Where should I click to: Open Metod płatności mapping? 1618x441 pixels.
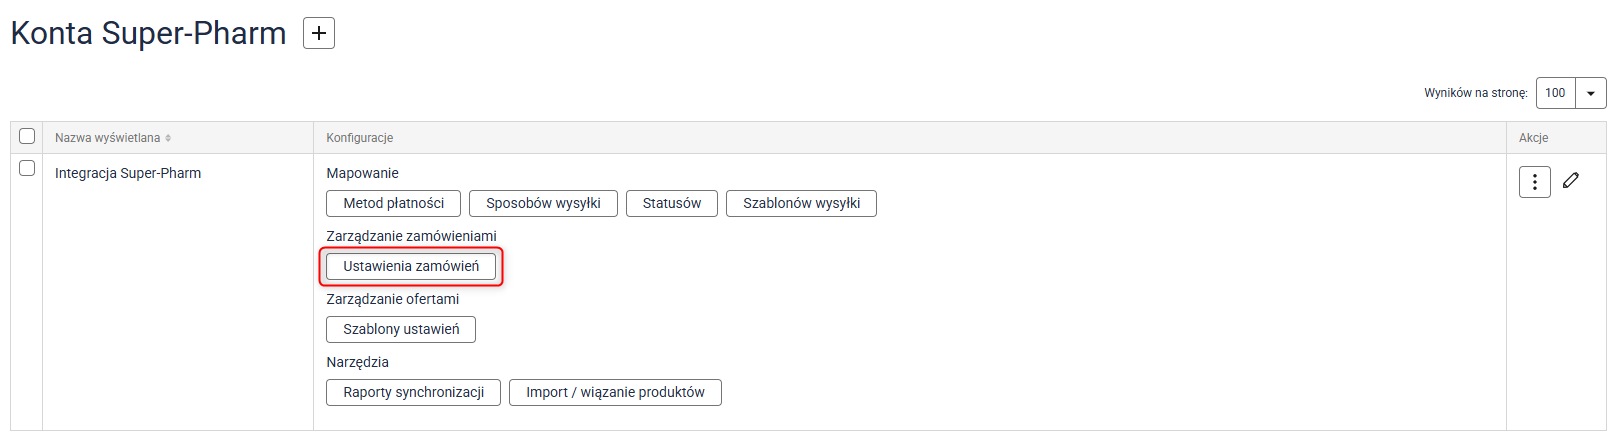click(393, 203)
